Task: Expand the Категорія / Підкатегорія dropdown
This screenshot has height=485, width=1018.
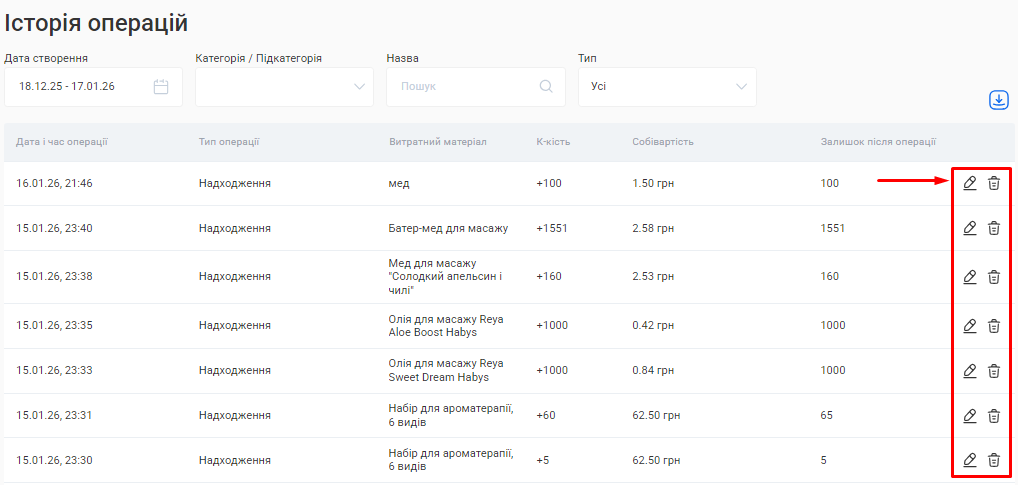Action: 284,87
